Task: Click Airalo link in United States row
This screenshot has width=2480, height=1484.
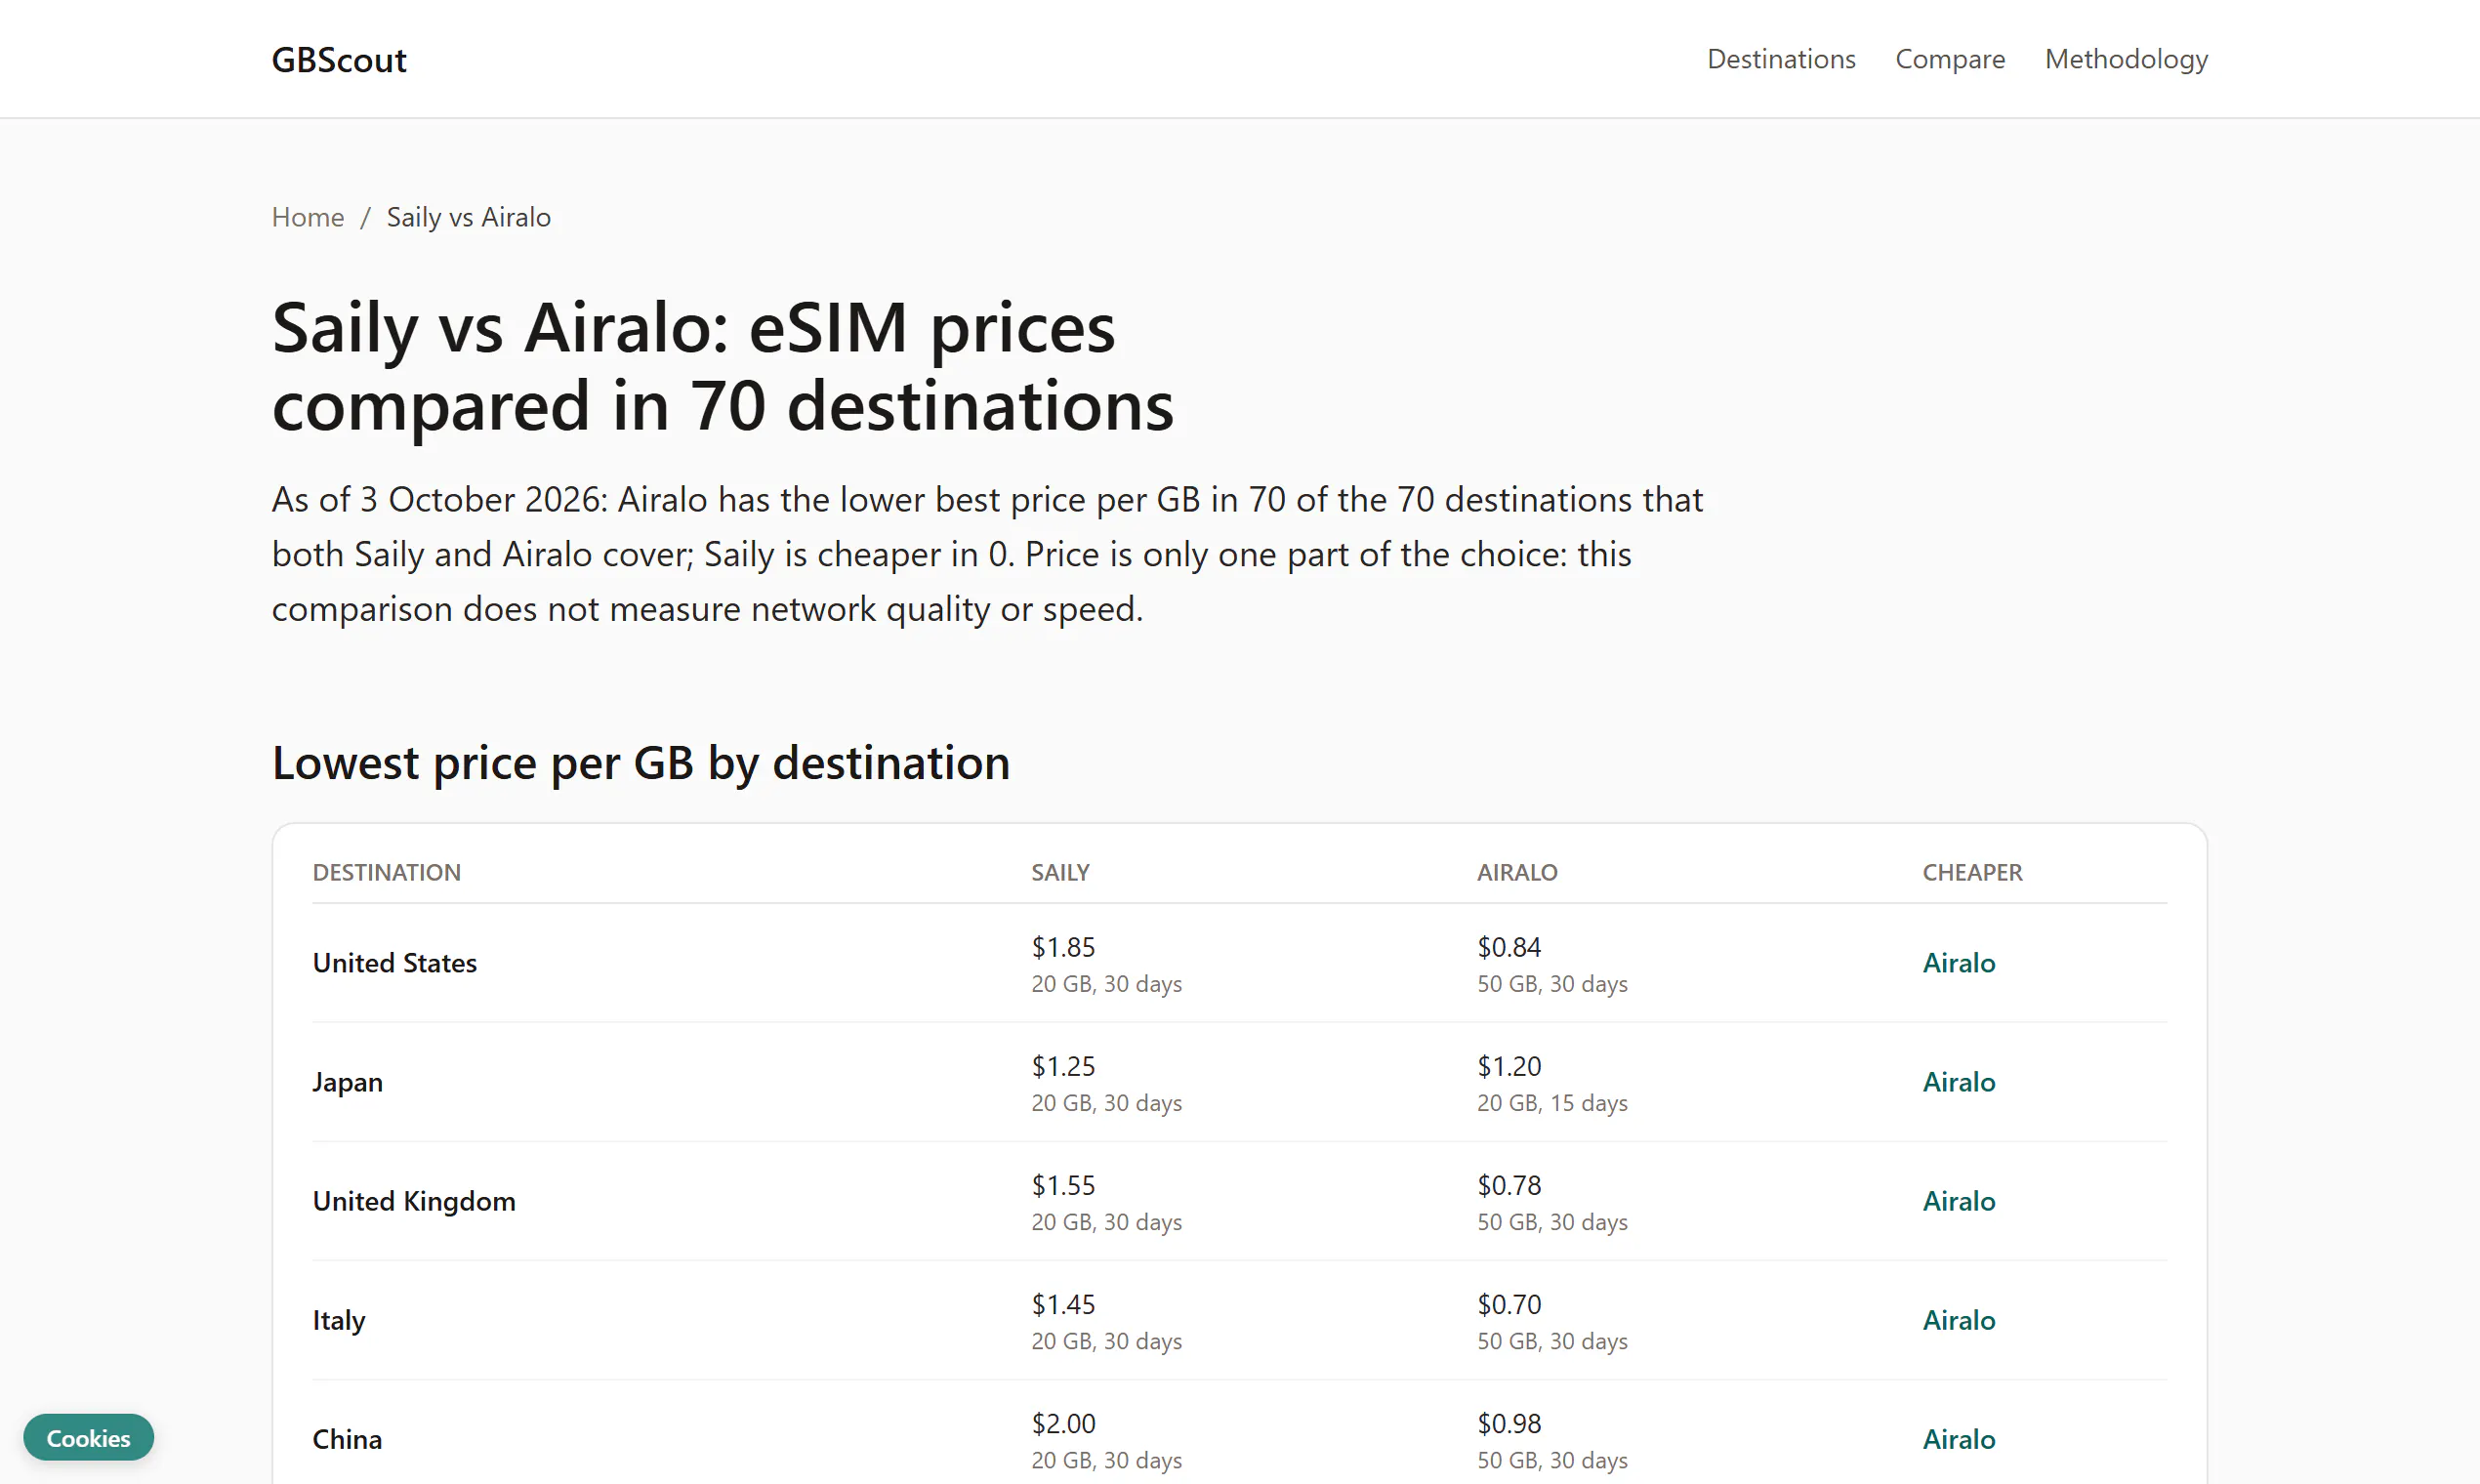Action: click(1958, 963)
